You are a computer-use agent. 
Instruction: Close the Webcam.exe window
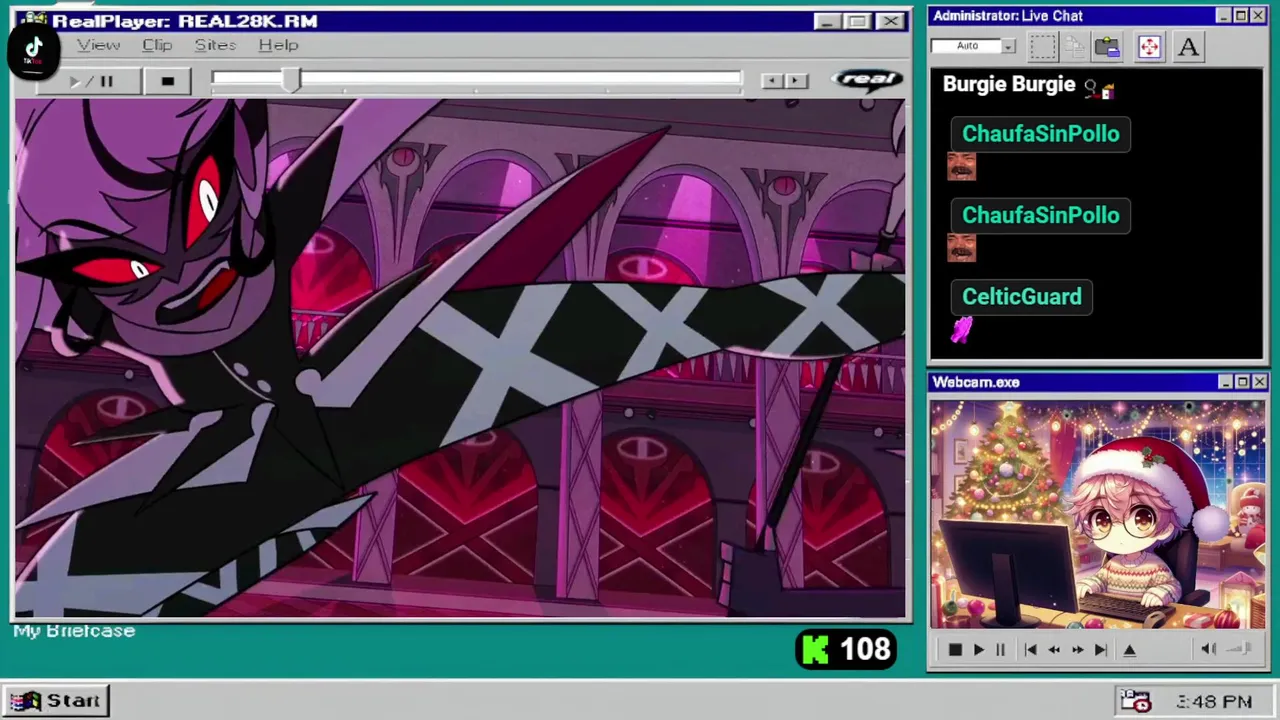tap(1260, 382)
